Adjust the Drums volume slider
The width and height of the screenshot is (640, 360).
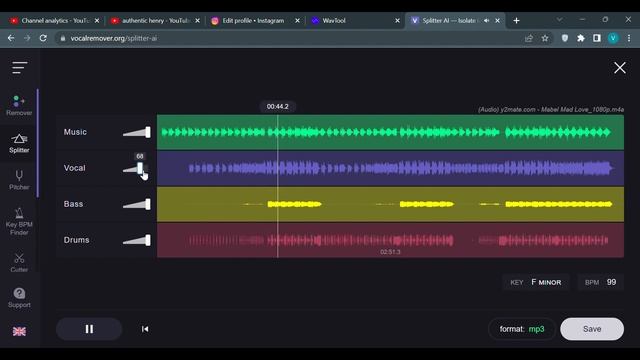click(x=137, y=240)
